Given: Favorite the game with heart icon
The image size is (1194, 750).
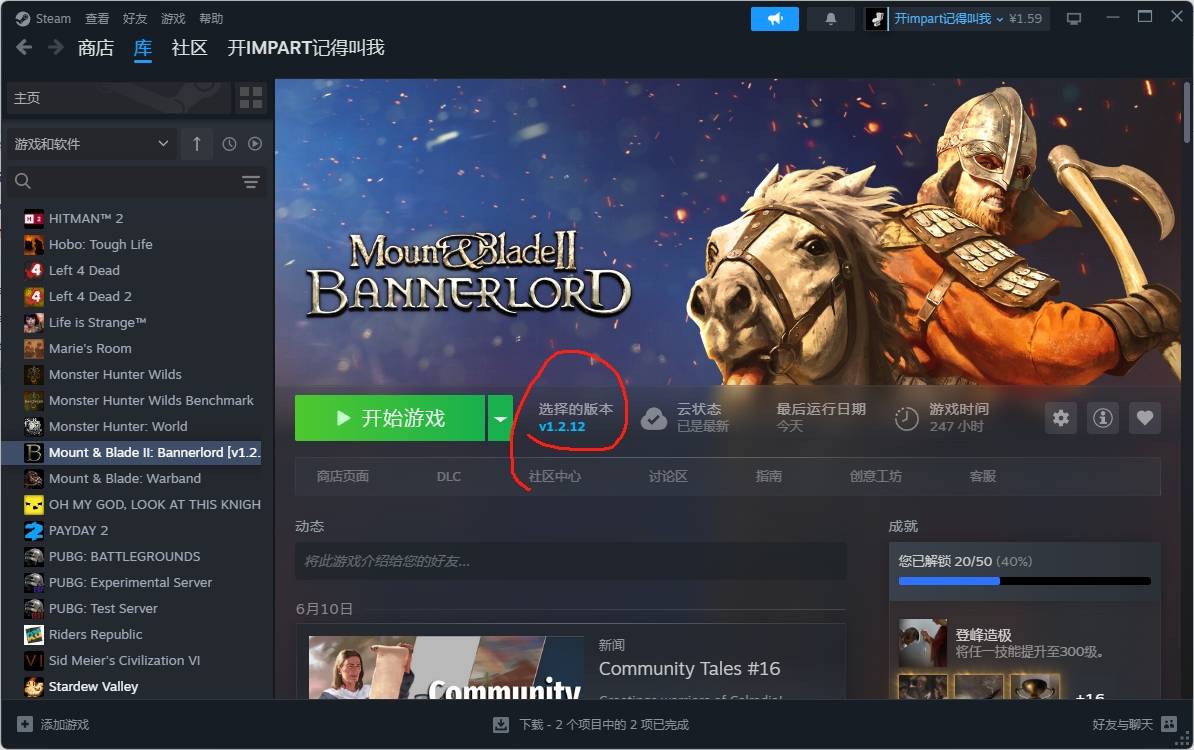Looking at the screenshot, I should coord(1145,418).
